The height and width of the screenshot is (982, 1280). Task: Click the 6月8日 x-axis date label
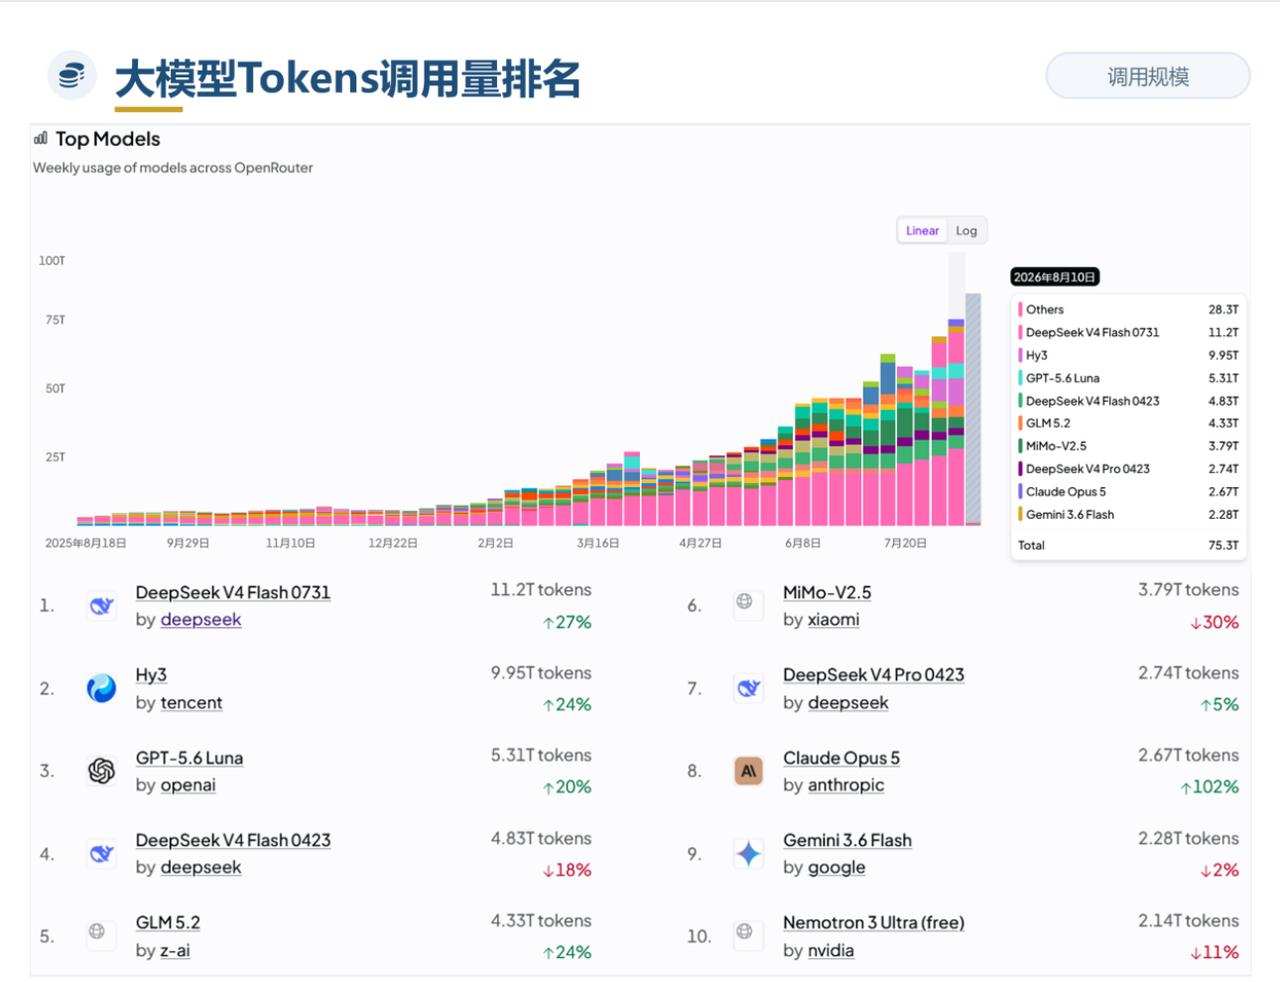point(802,543)
